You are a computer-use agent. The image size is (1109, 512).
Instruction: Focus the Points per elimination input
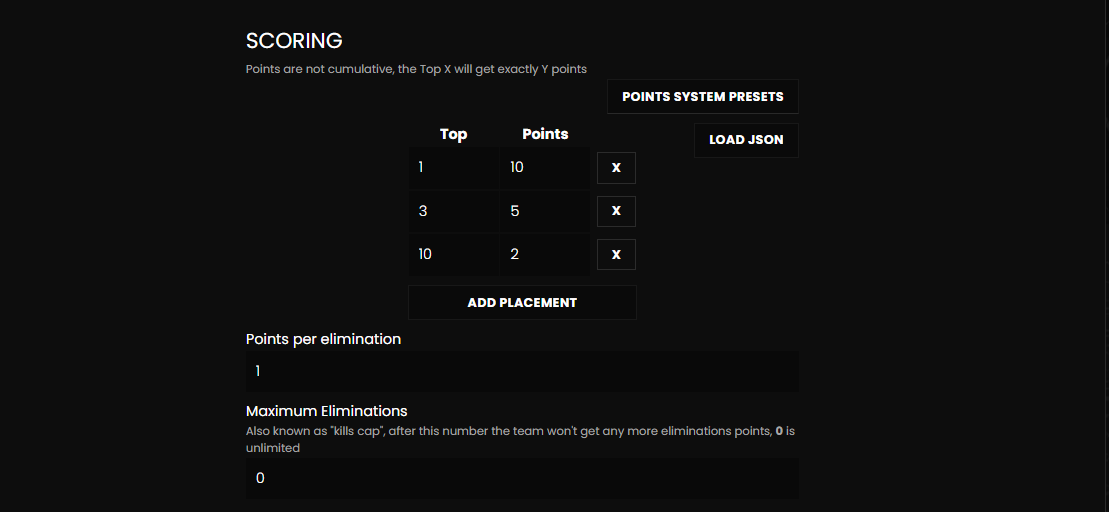(x=522, y=371)
